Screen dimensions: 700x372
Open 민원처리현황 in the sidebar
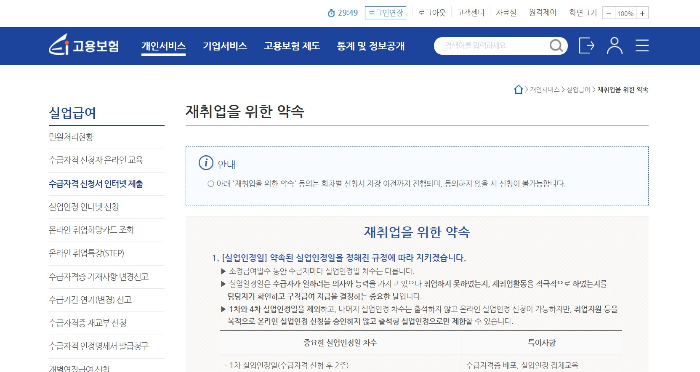(x=71, y=137)
